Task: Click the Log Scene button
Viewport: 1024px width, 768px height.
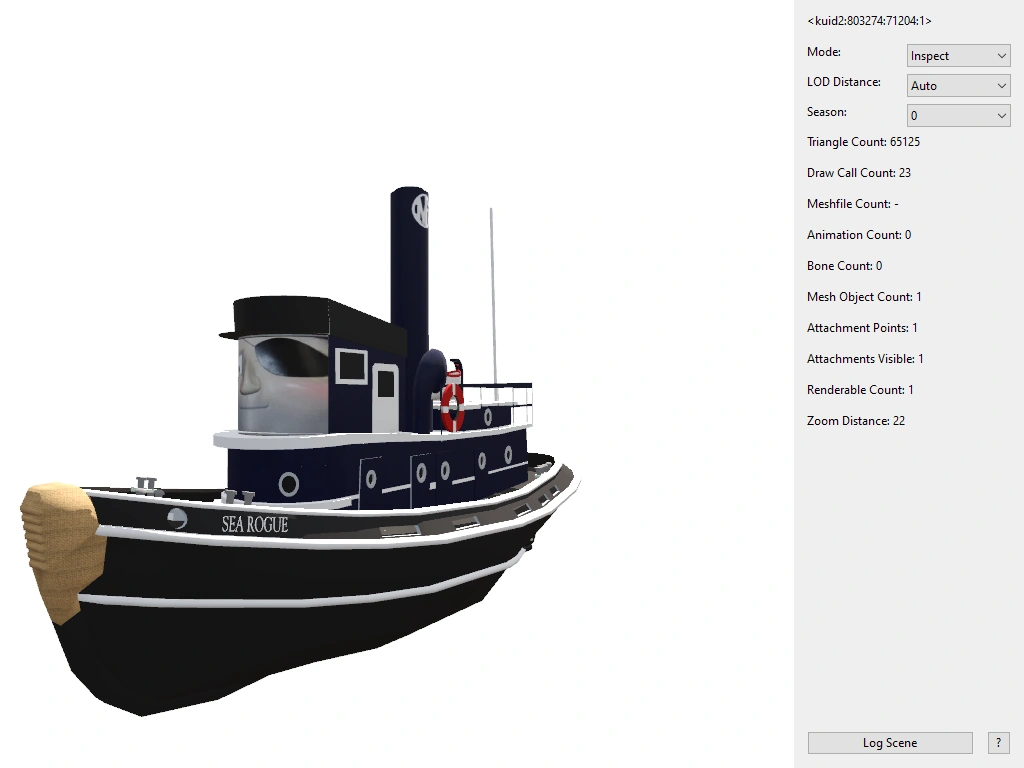Action: [x=889, y=742]
